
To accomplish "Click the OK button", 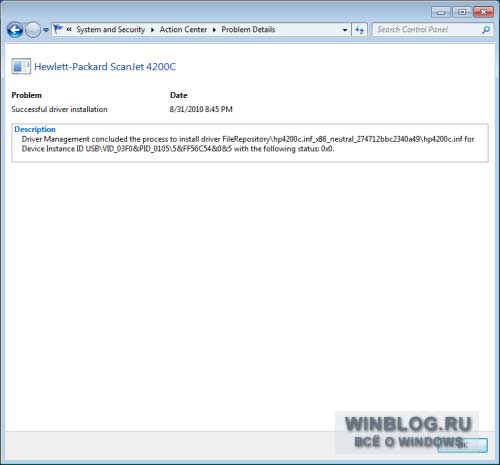I will click(463, 445).
